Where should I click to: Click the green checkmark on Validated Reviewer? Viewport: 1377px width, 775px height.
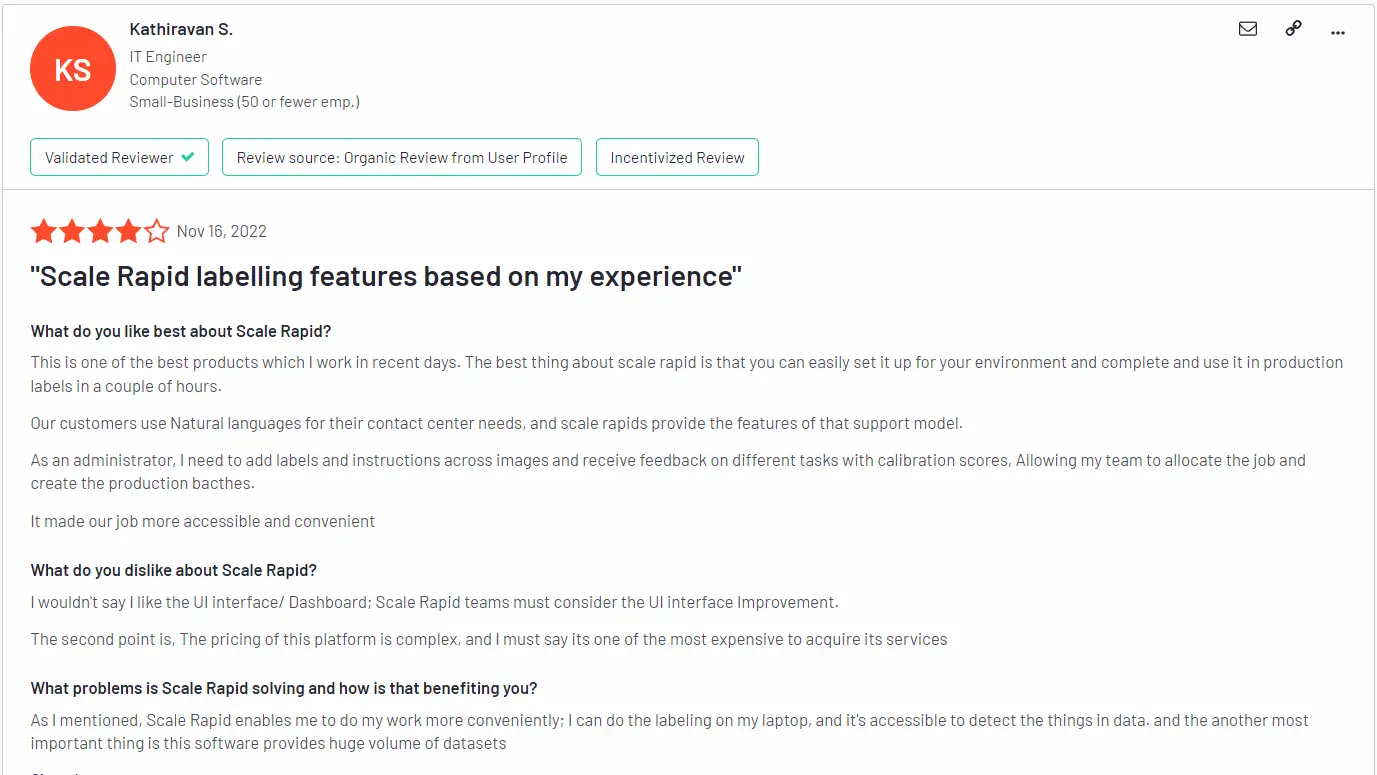(x=187, y=157)
